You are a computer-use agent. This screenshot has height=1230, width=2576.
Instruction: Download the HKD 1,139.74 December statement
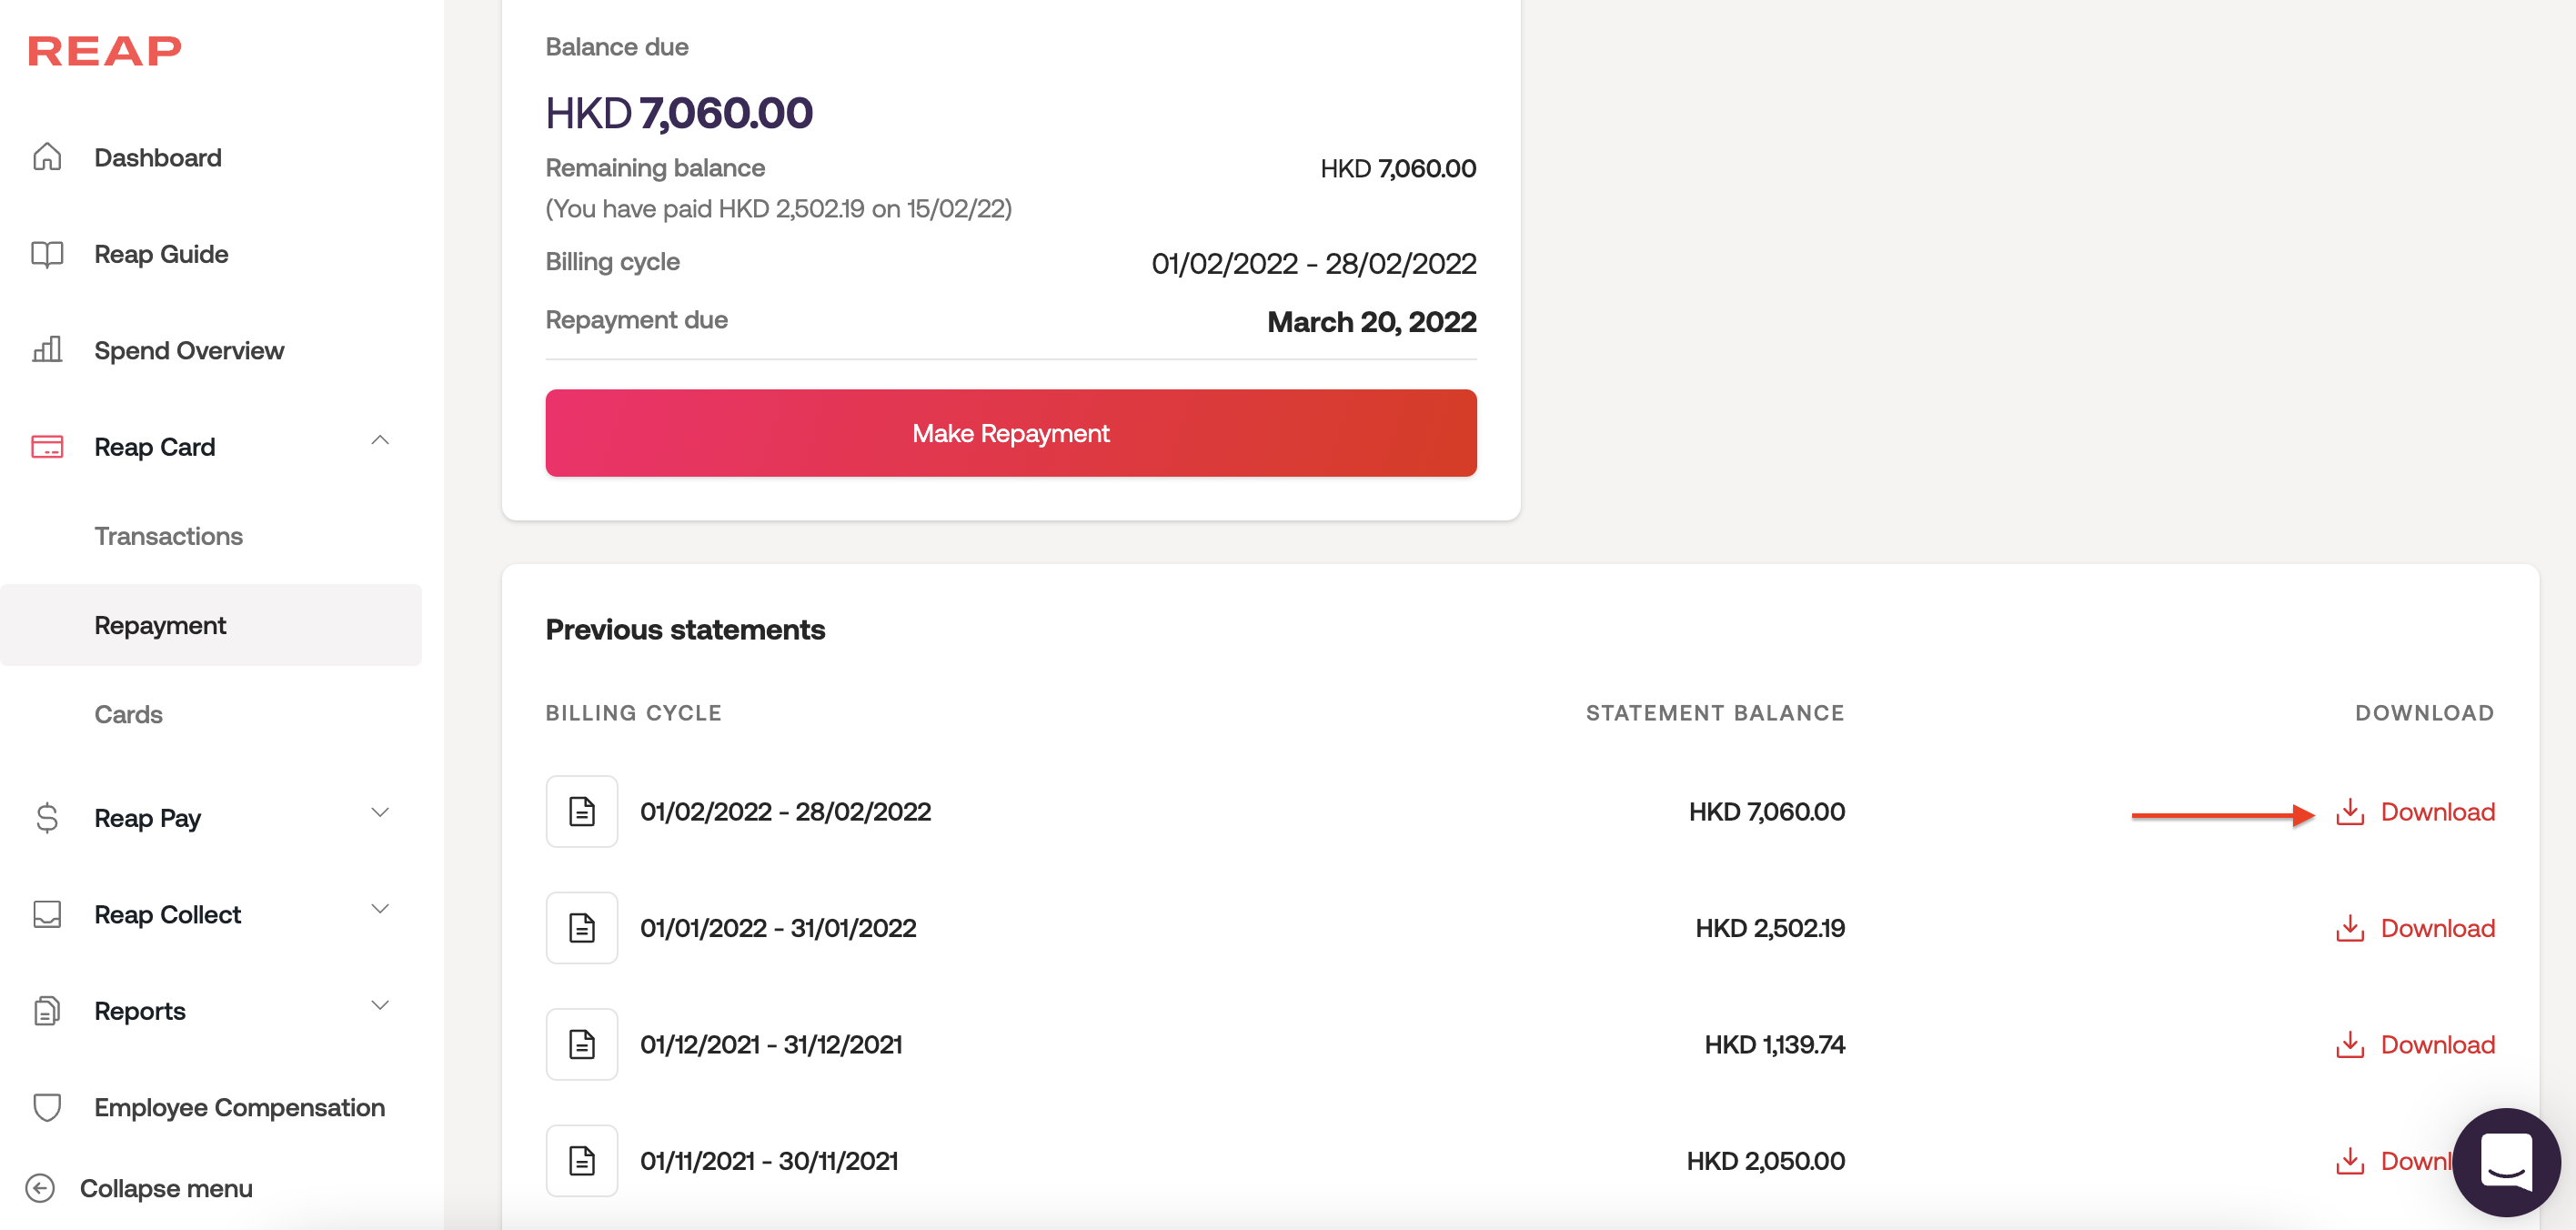tap(2416, 1045)
